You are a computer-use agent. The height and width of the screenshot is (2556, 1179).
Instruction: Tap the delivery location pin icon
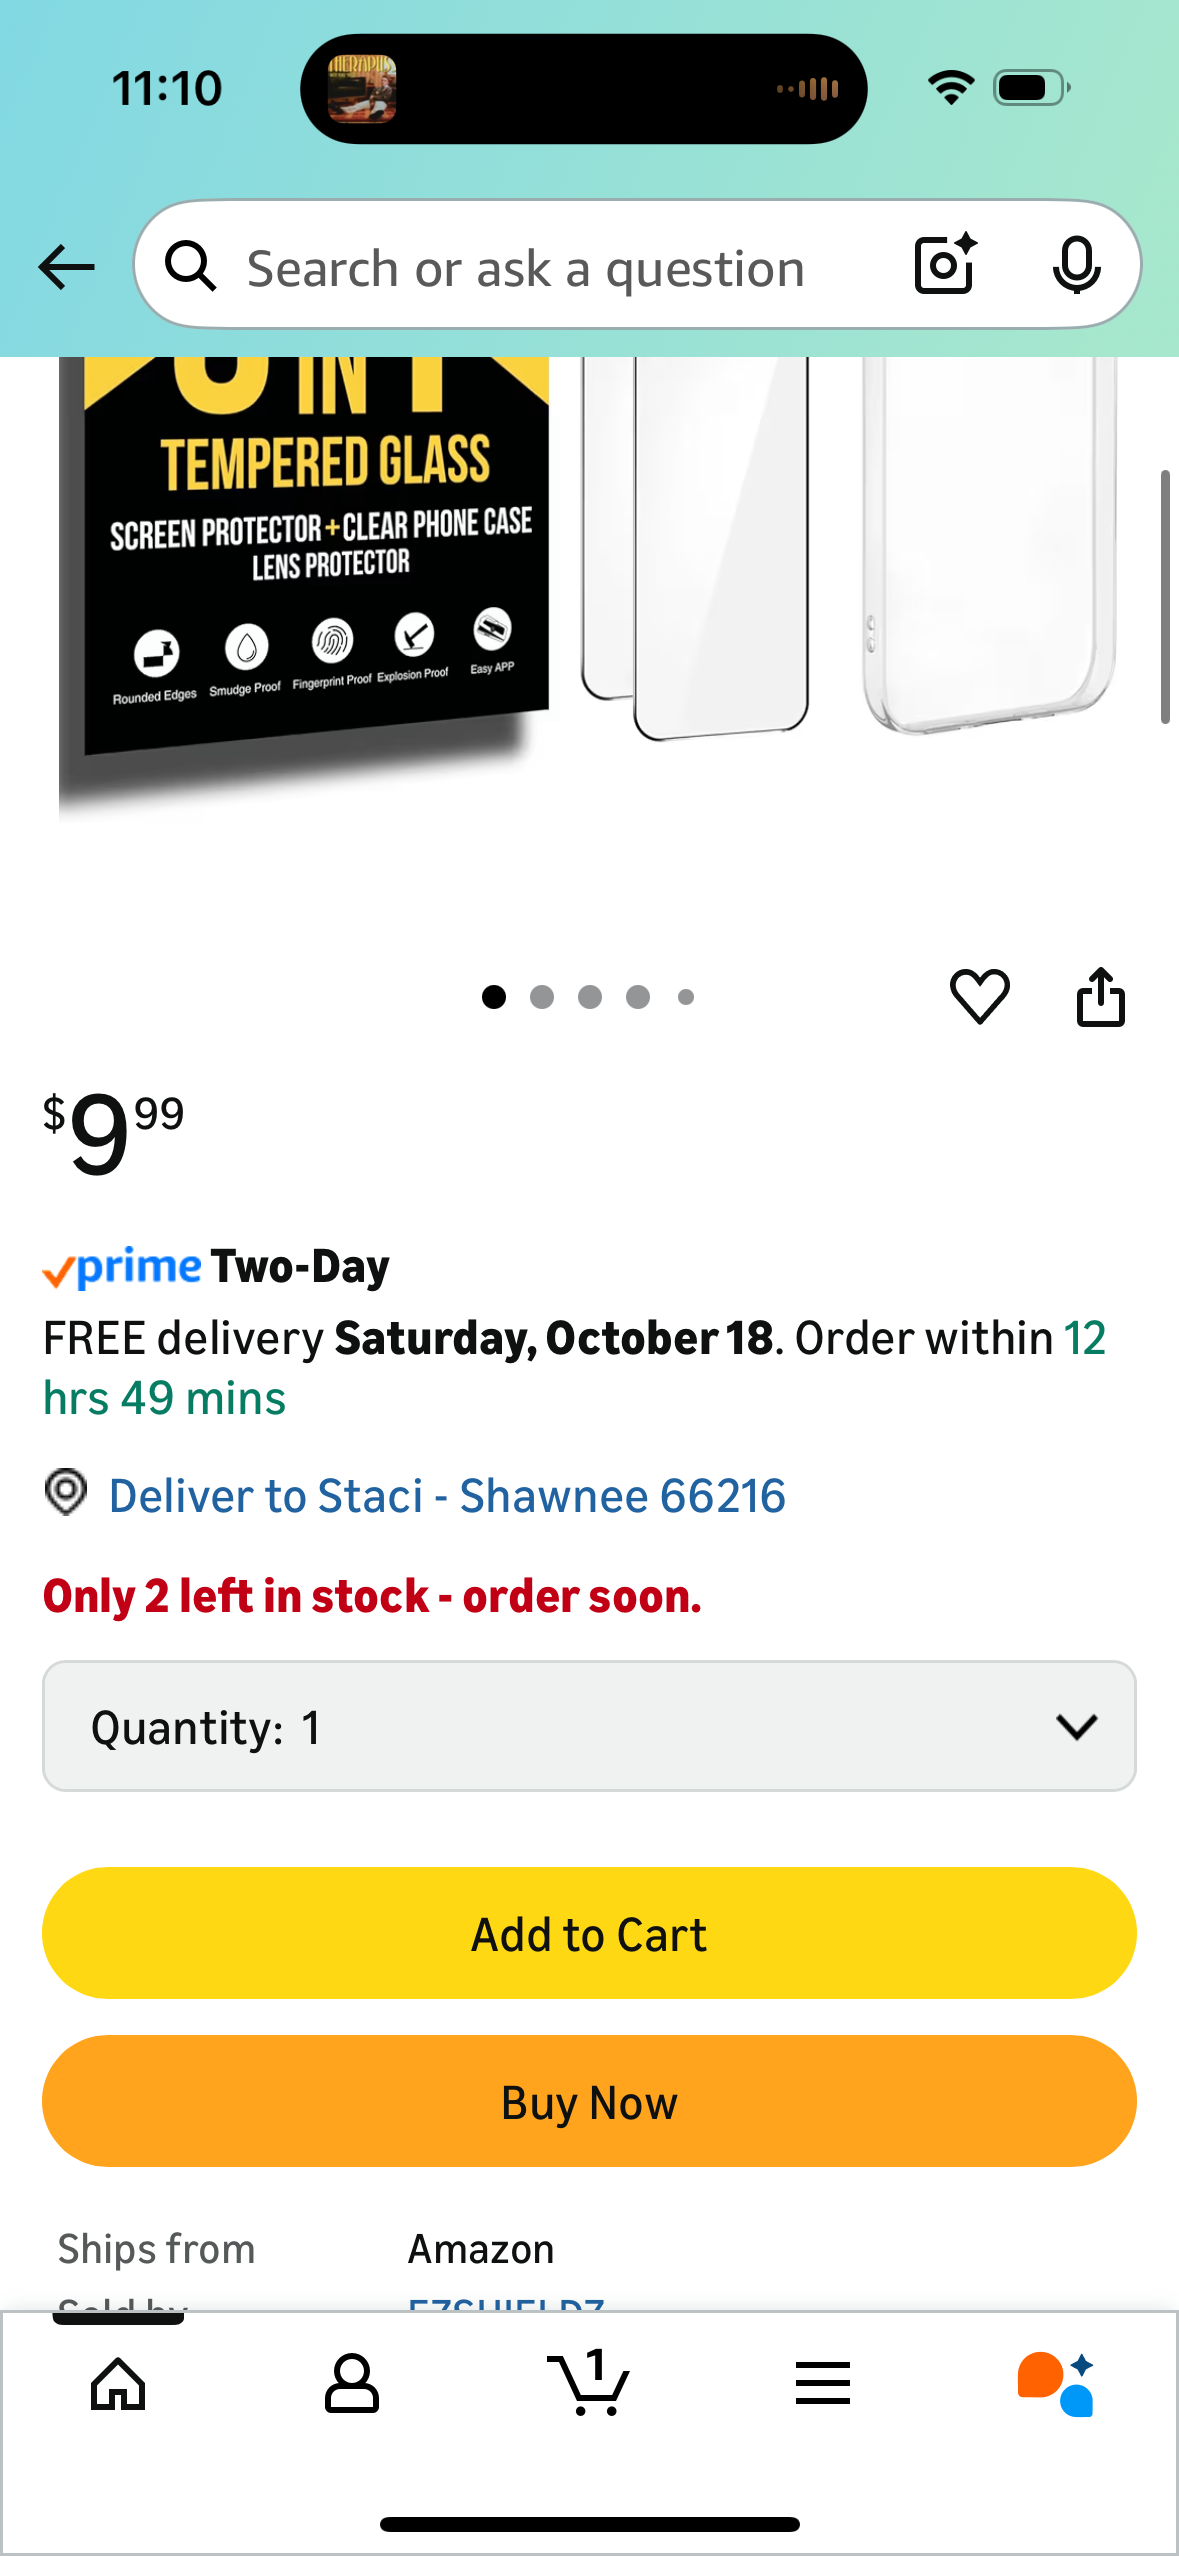66,1493
